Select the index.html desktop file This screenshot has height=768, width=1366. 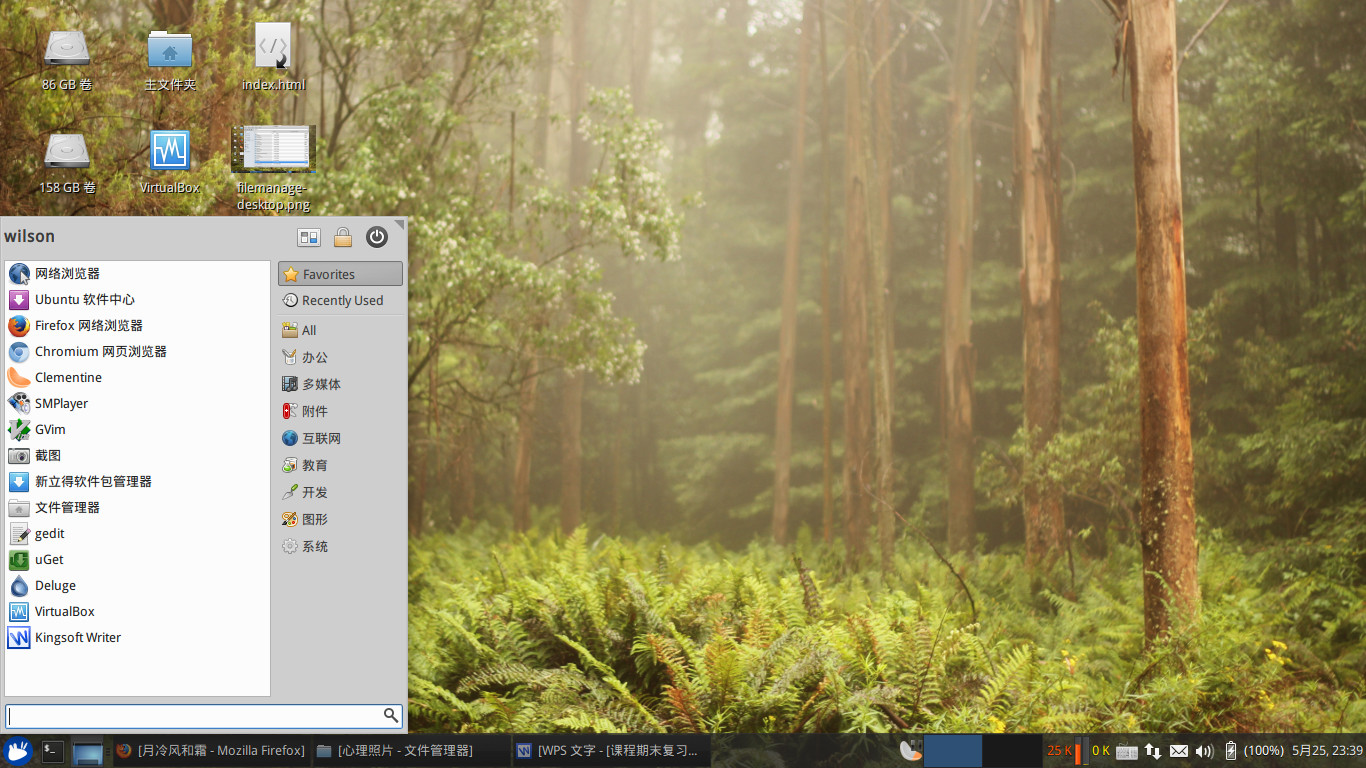coord(273,58)
